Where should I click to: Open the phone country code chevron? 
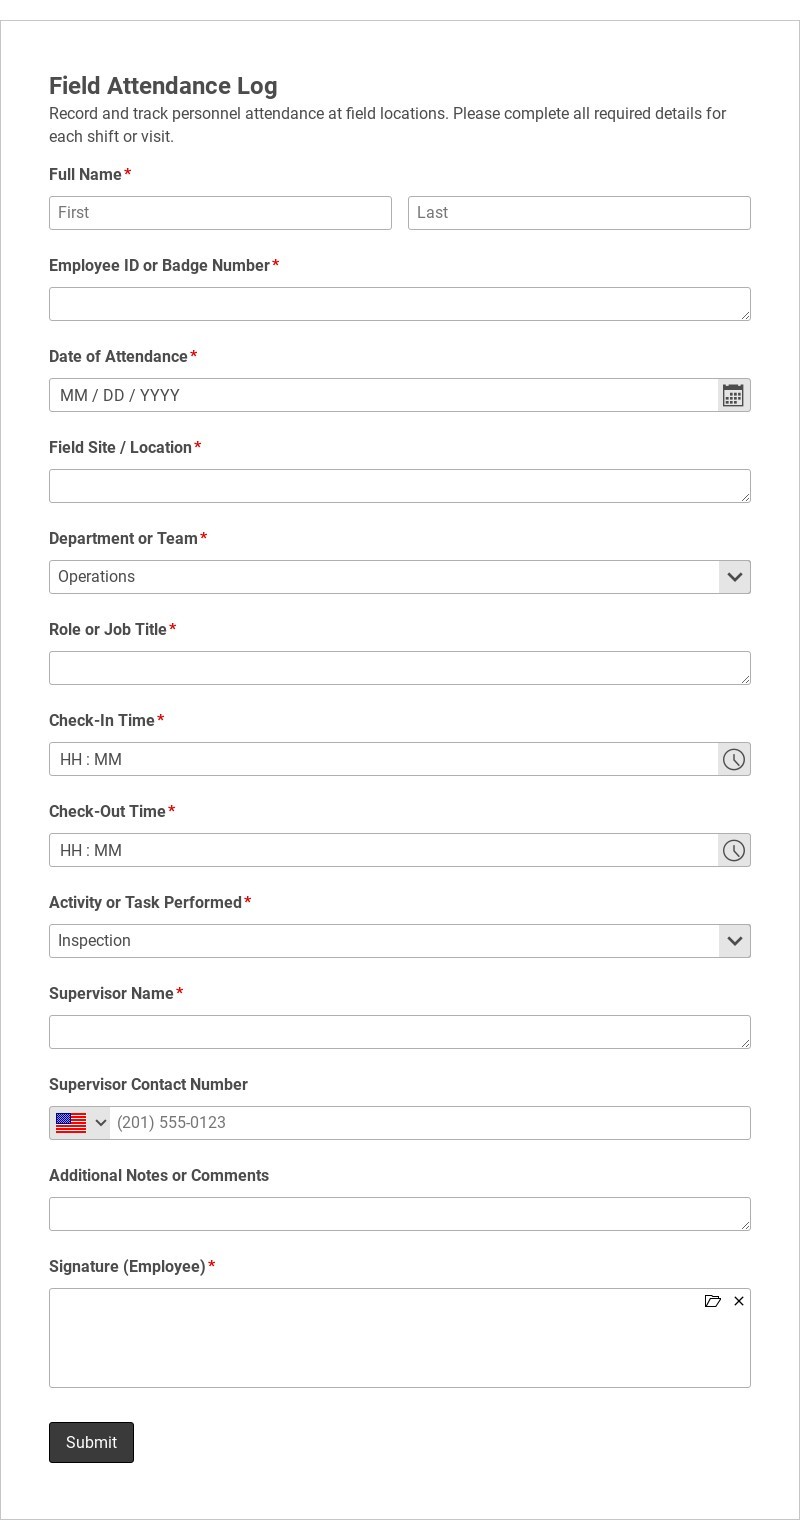pos(101,1123)
